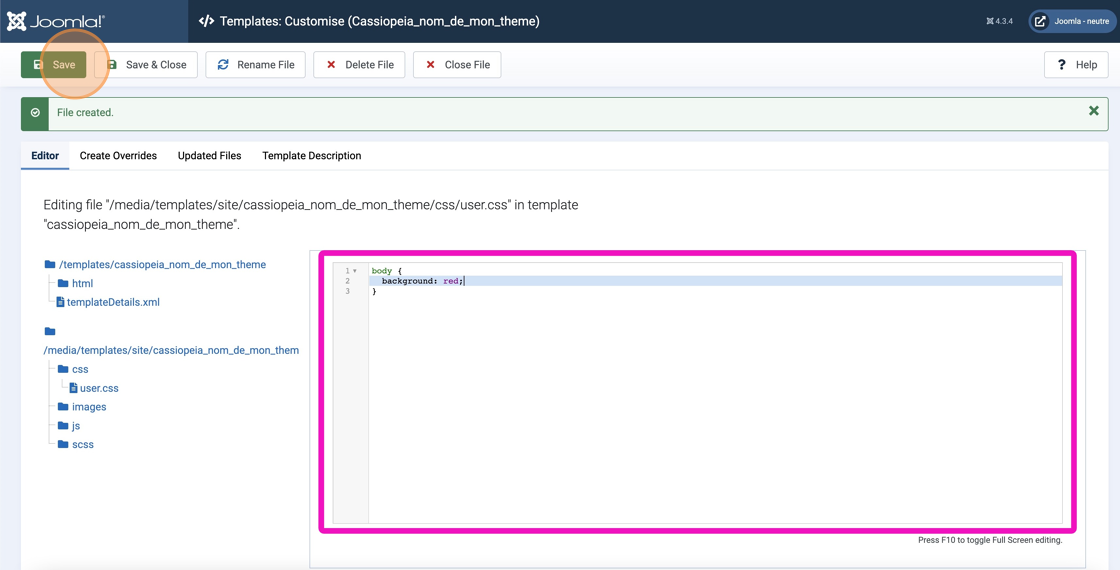The image size is (1120, 570).
Task: Click the Save button
Action: pos(54,65)
